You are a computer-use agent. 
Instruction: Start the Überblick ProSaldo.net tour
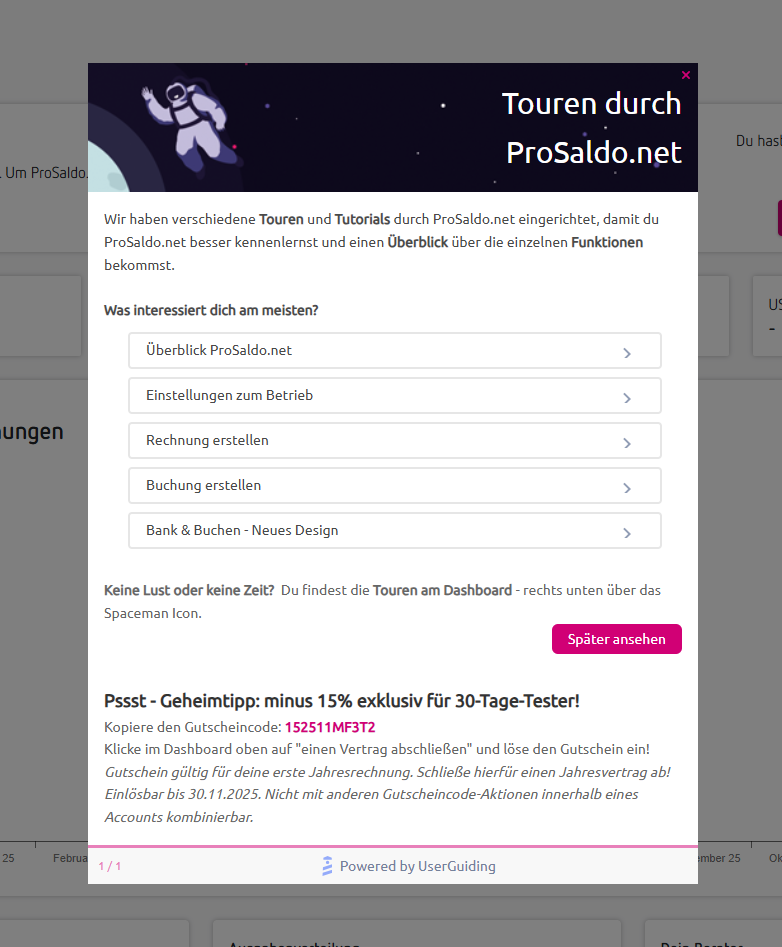point(395,350)
